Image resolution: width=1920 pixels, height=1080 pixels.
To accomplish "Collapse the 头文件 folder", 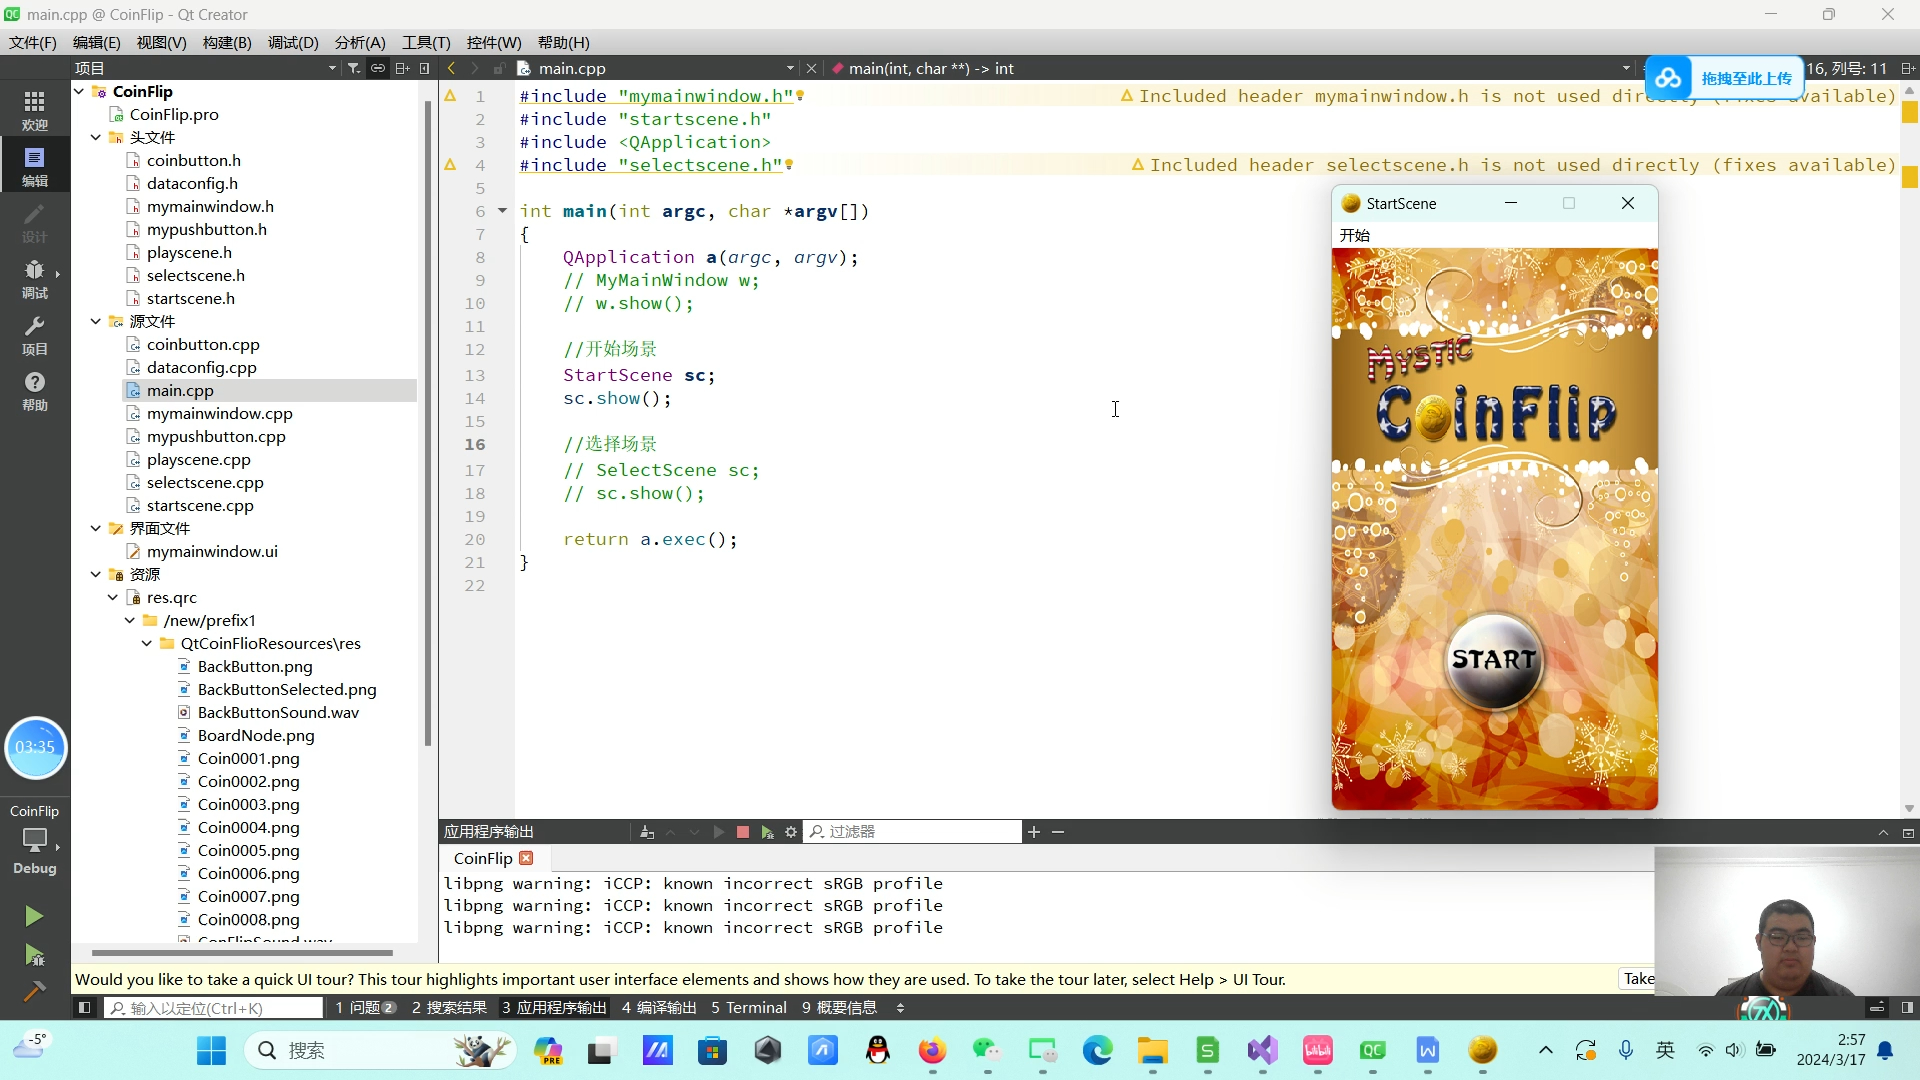I will (96, 137).
